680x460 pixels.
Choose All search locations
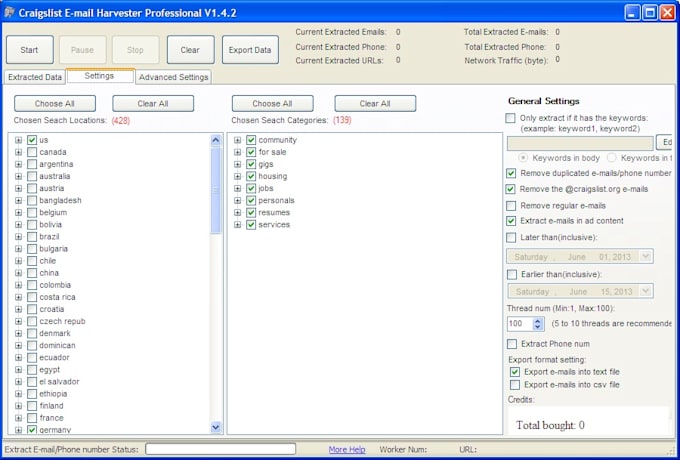[x=55, y=104]
